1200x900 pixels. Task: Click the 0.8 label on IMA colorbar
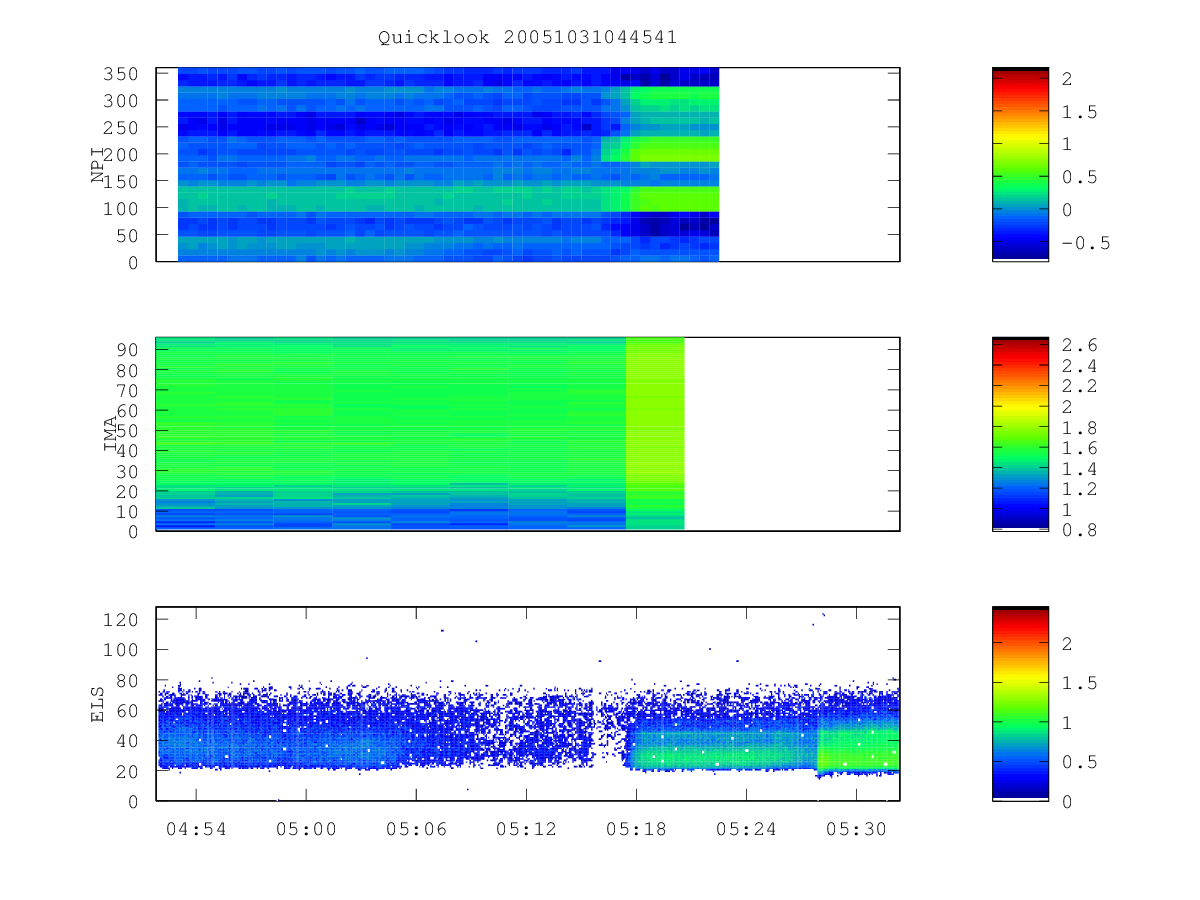pyautogui.click(x=1081, y=530)
